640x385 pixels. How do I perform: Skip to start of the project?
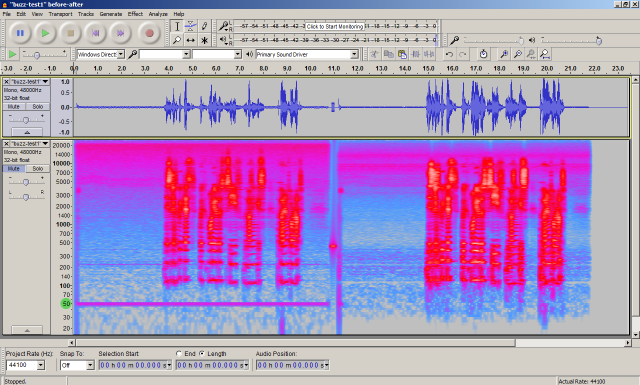pyautogui.click(x=96, y=33)
